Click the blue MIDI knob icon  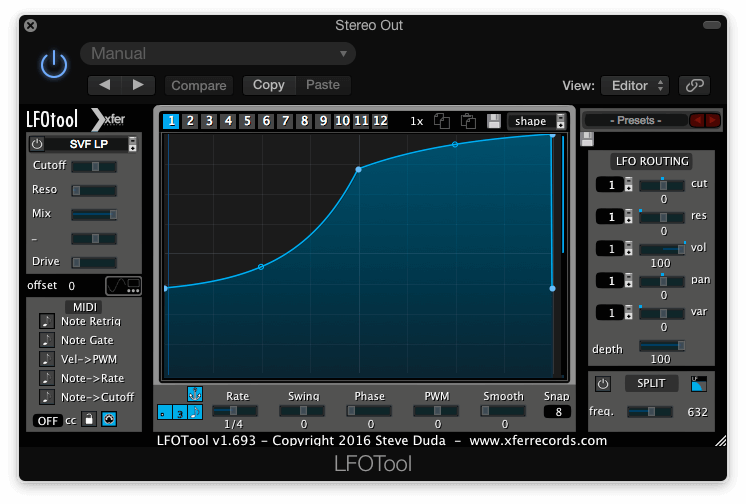coord(109,419)
